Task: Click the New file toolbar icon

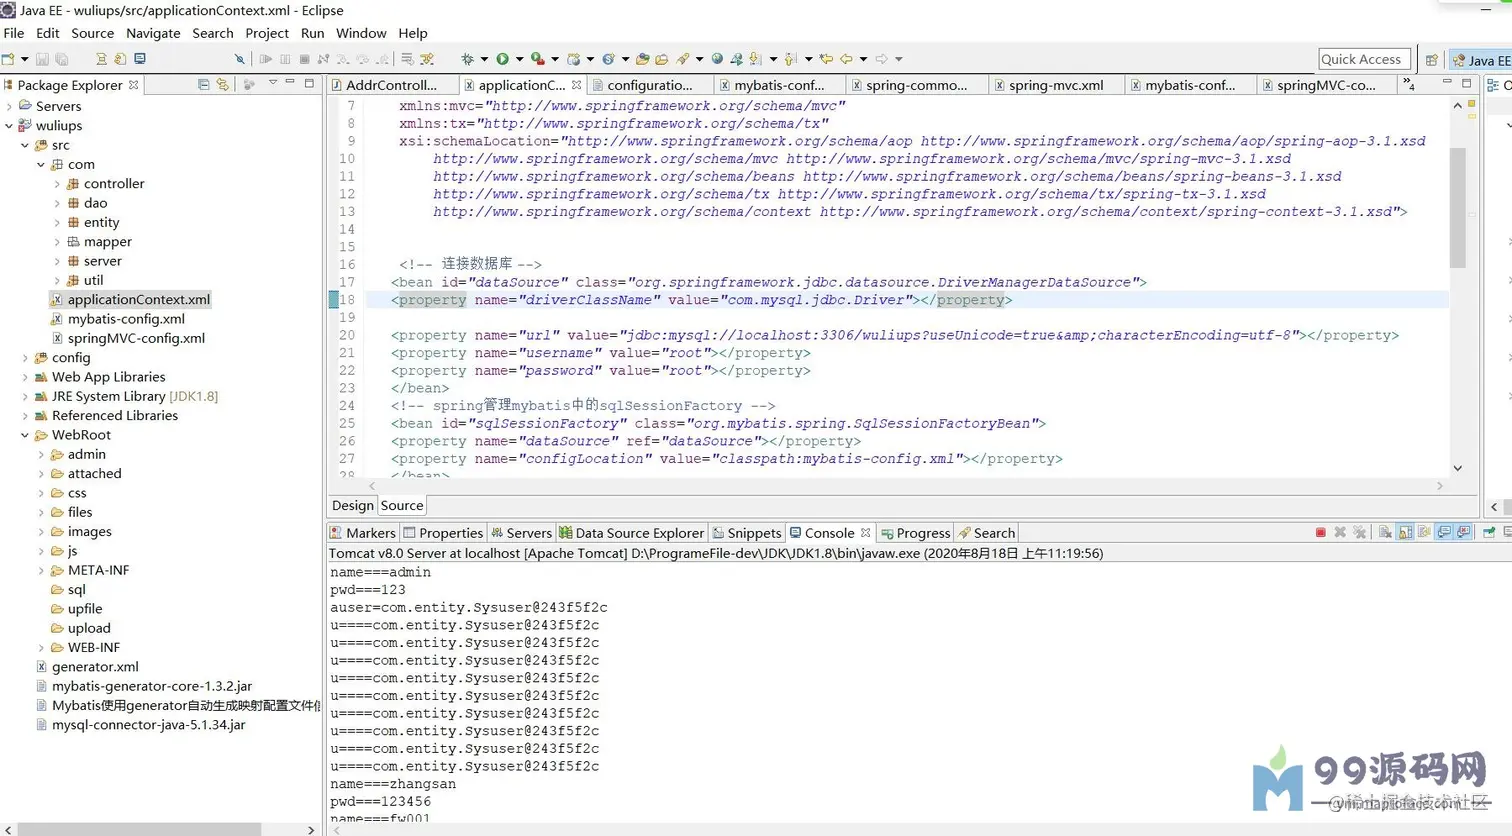Action: click(8, 59)
